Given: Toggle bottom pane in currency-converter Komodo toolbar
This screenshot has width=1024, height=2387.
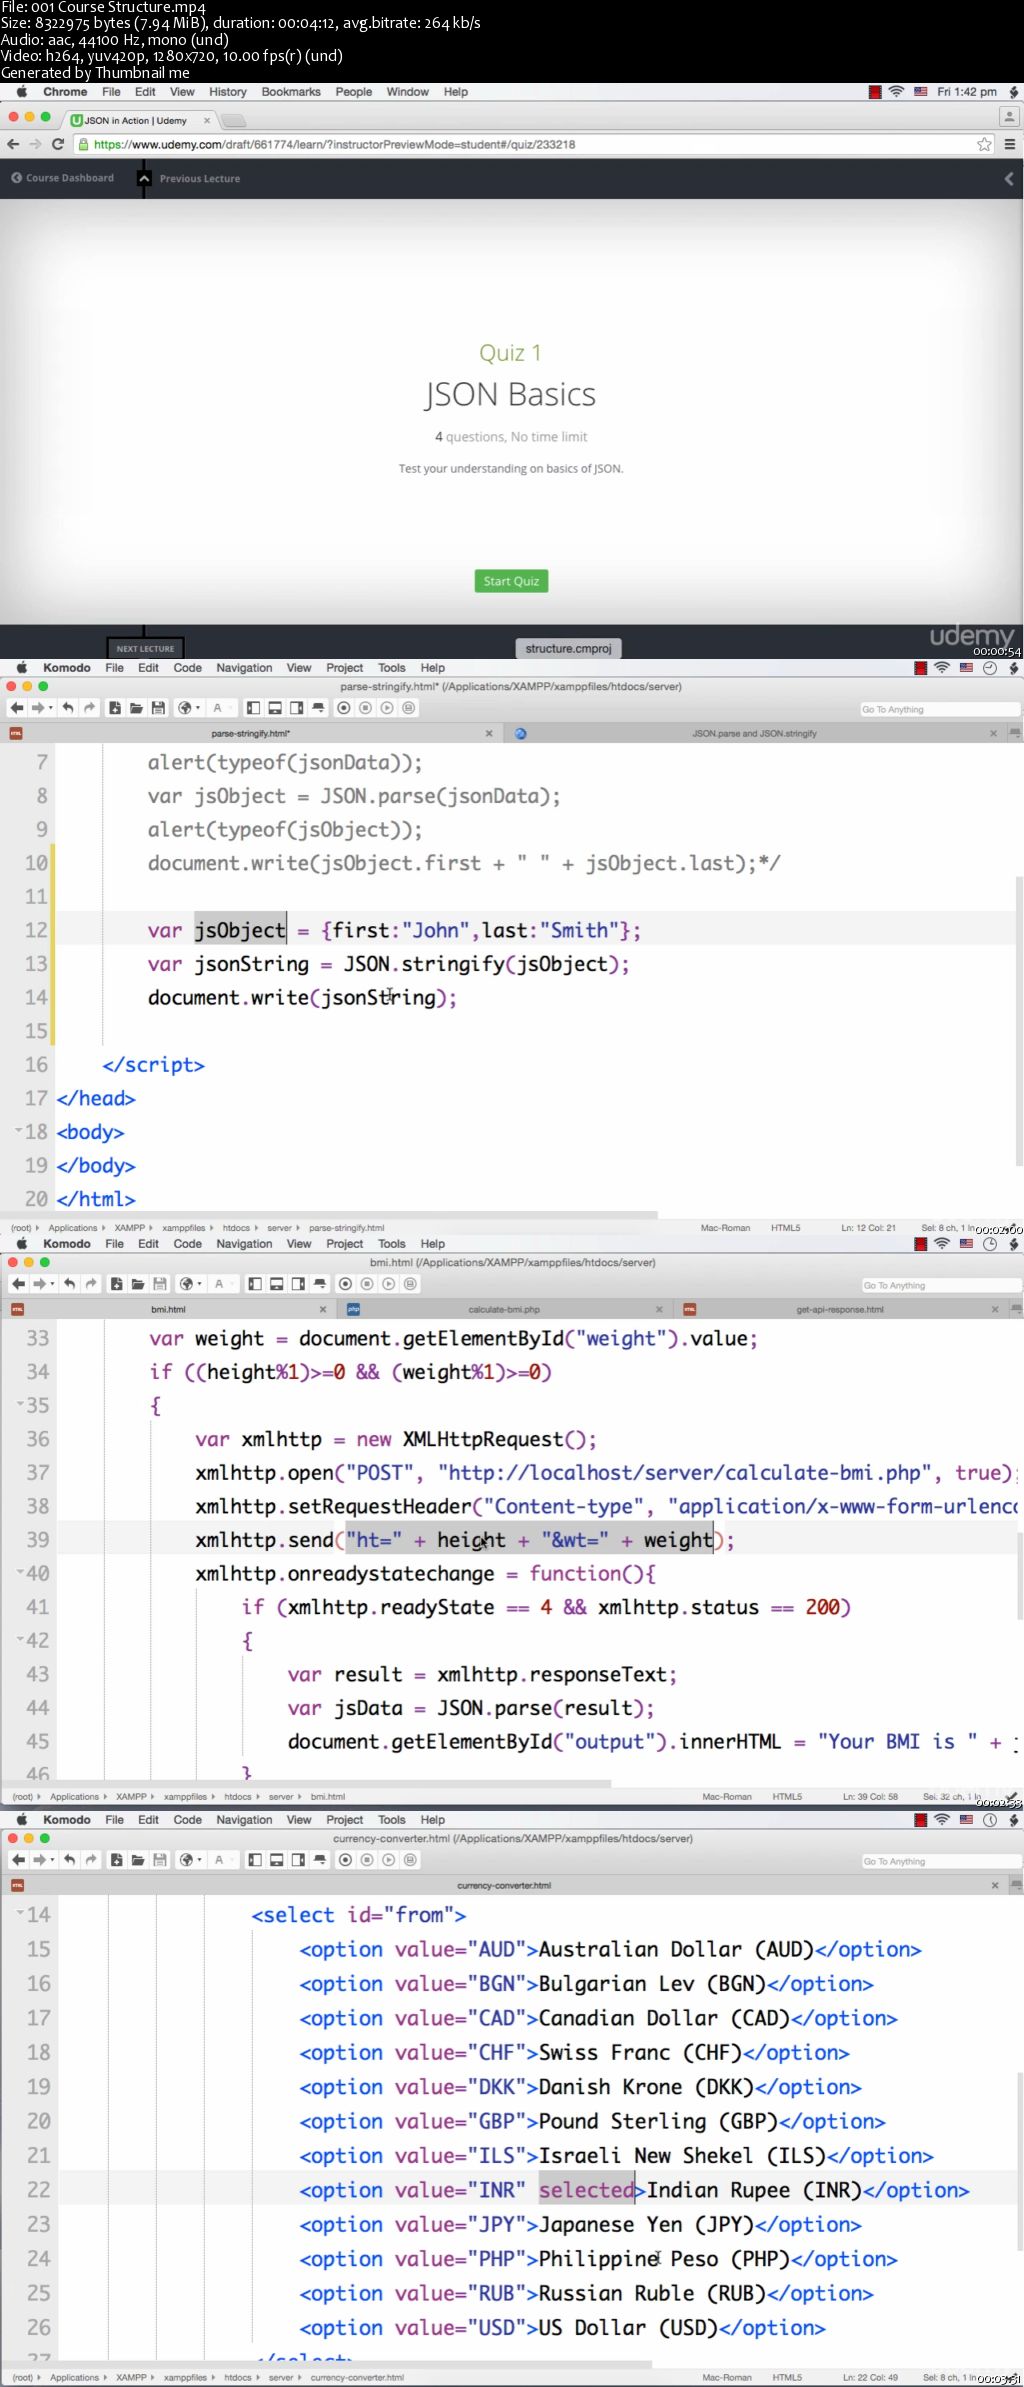Looking at the screenshot, I should pos(277,1860).
